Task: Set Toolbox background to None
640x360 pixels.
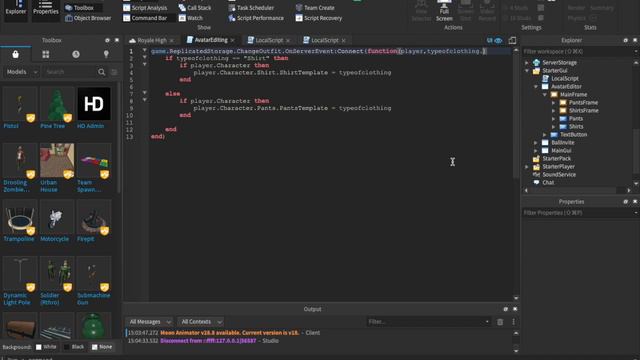Action: point(102,347)
